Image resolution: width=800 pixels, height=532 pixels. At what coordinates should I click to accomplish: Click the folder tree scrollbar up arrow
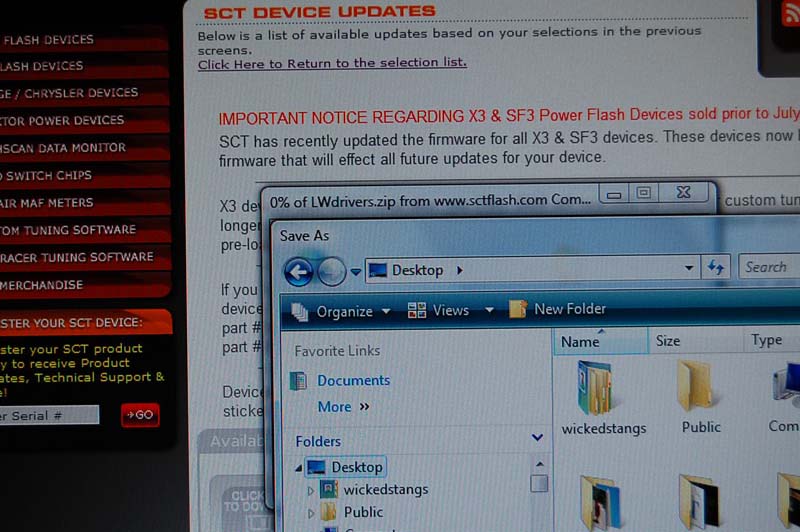pos(539,464)
